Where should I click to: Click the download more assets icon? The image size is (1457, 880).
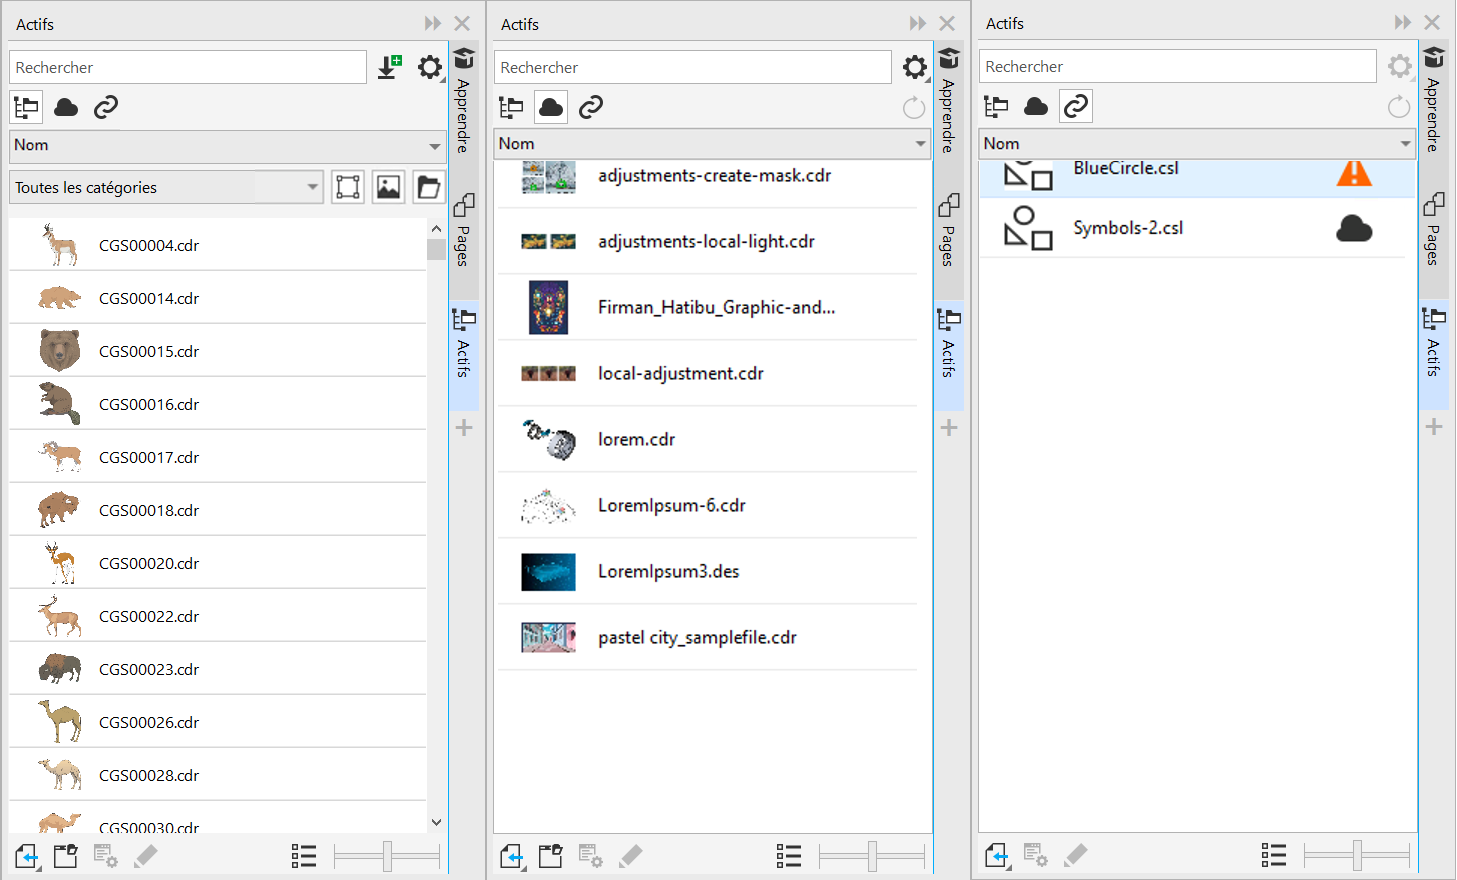pyautogui.click(x=389, y=67)
